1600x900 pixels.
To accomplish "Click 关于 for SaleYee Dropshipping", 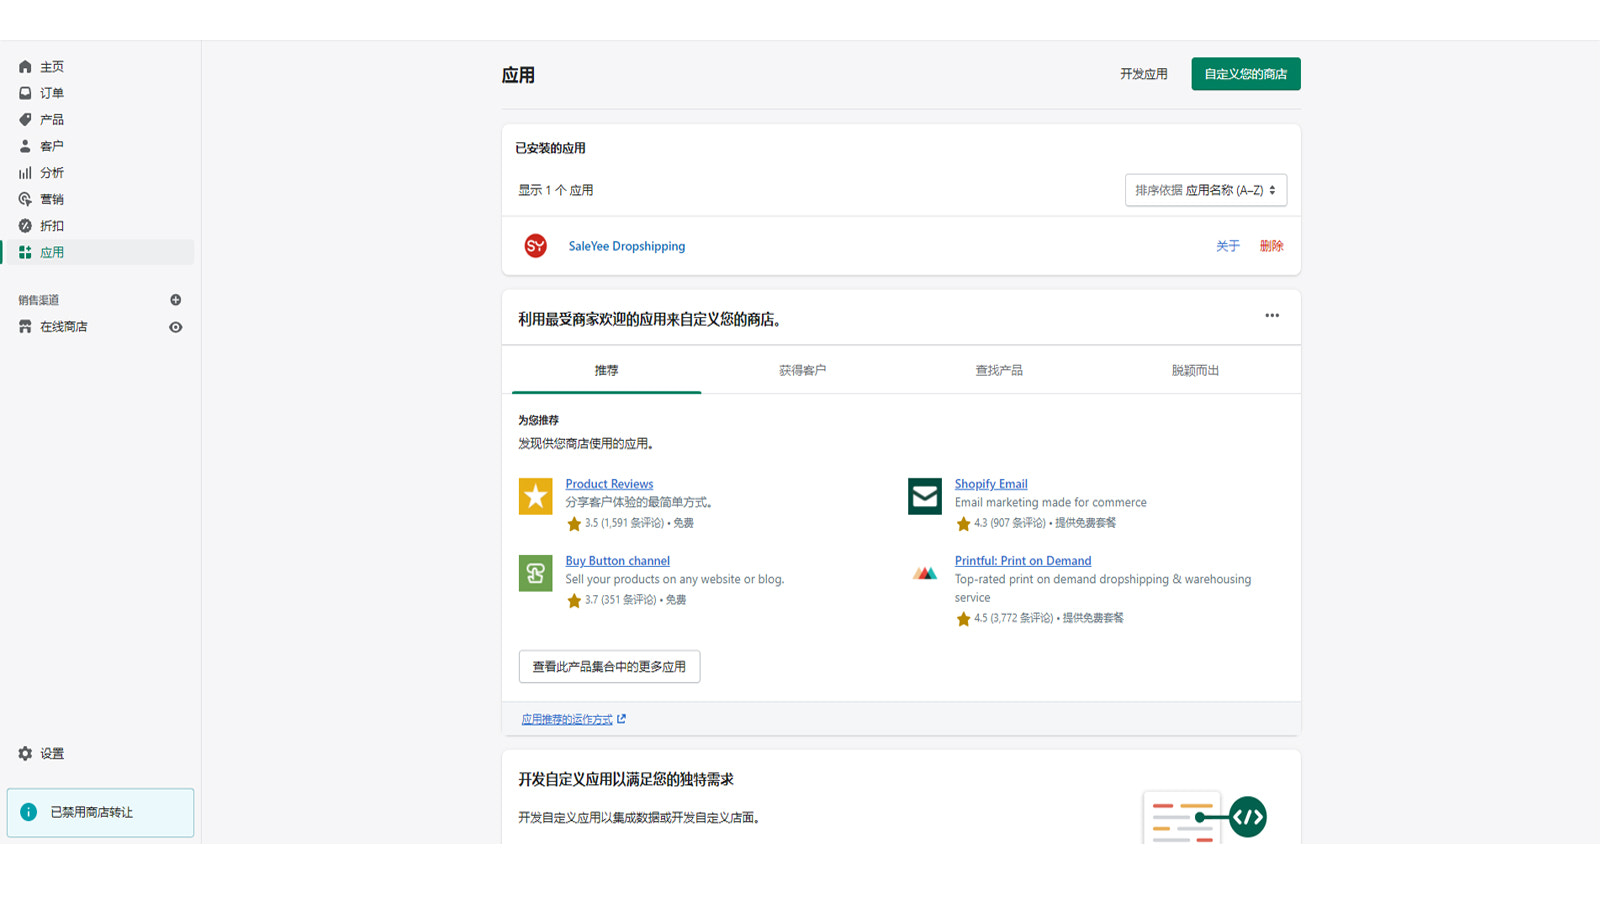I will pyautogui.click(x=1228, y=246).
